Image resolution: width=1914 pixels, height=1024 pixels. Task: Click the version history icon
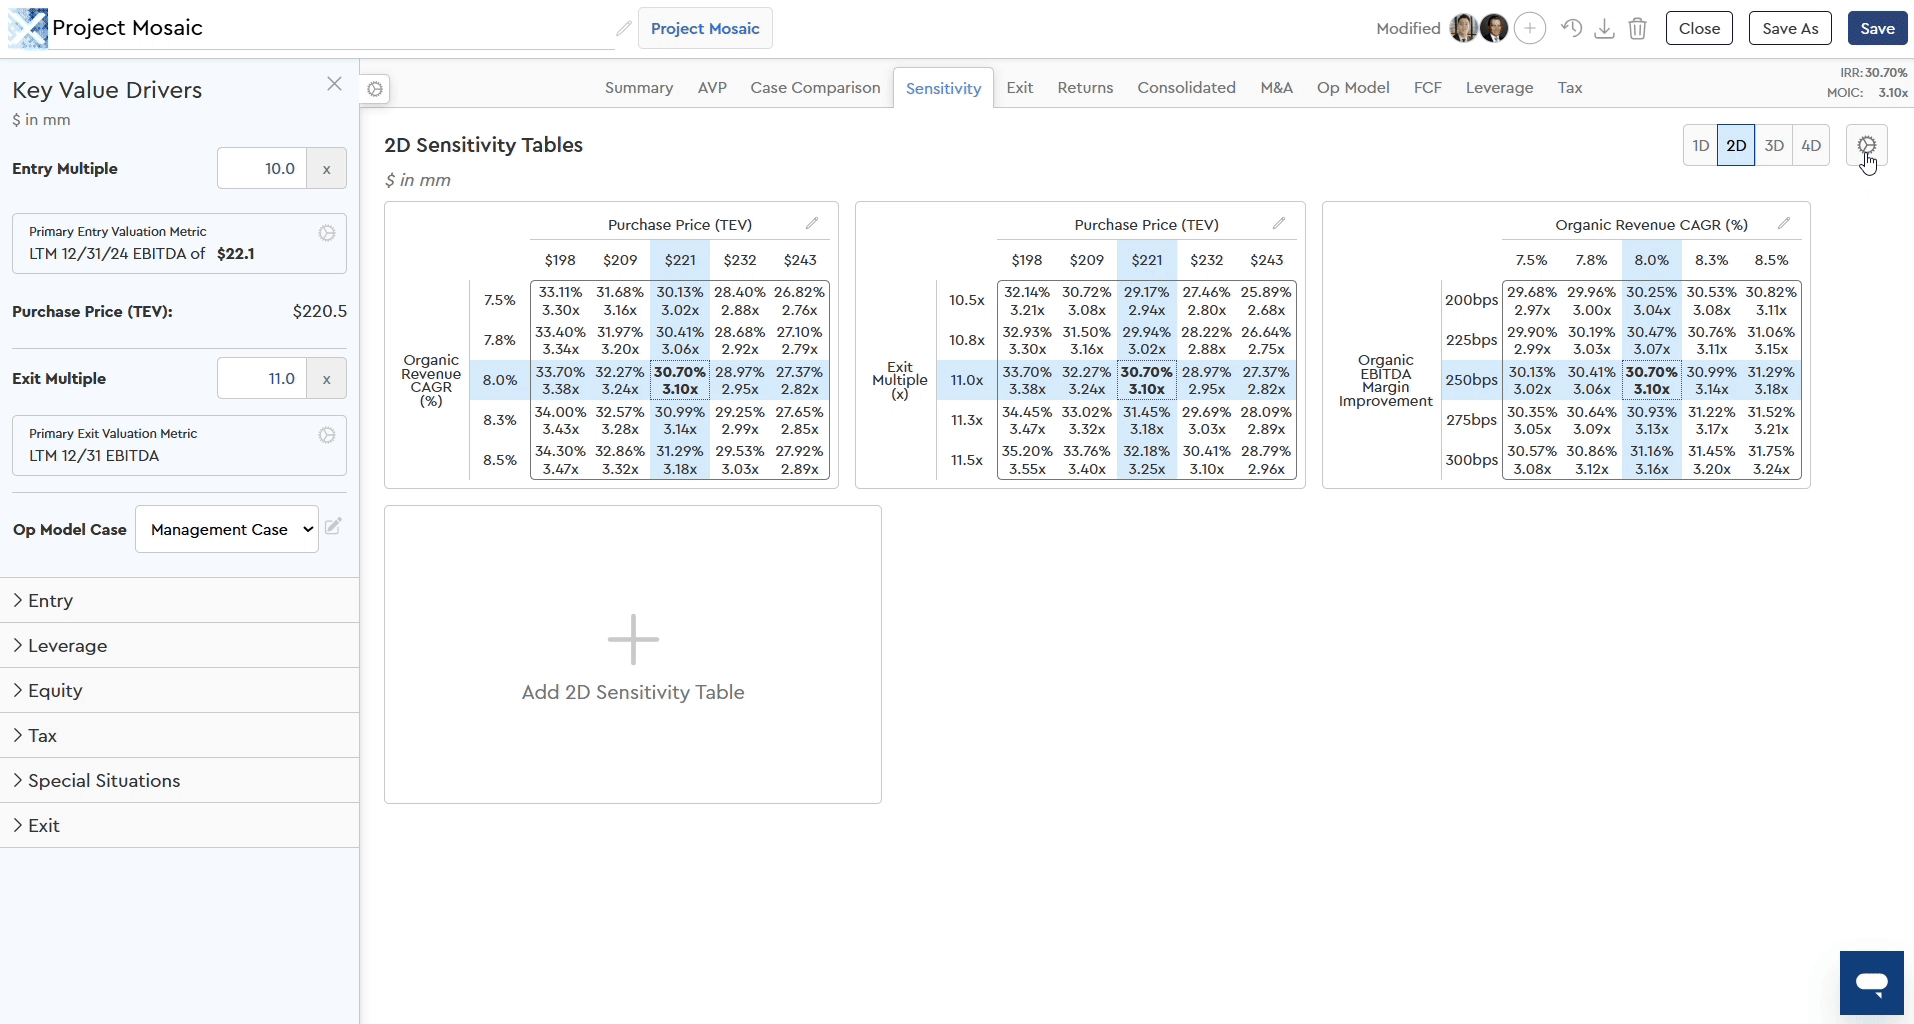[1572, 28]
